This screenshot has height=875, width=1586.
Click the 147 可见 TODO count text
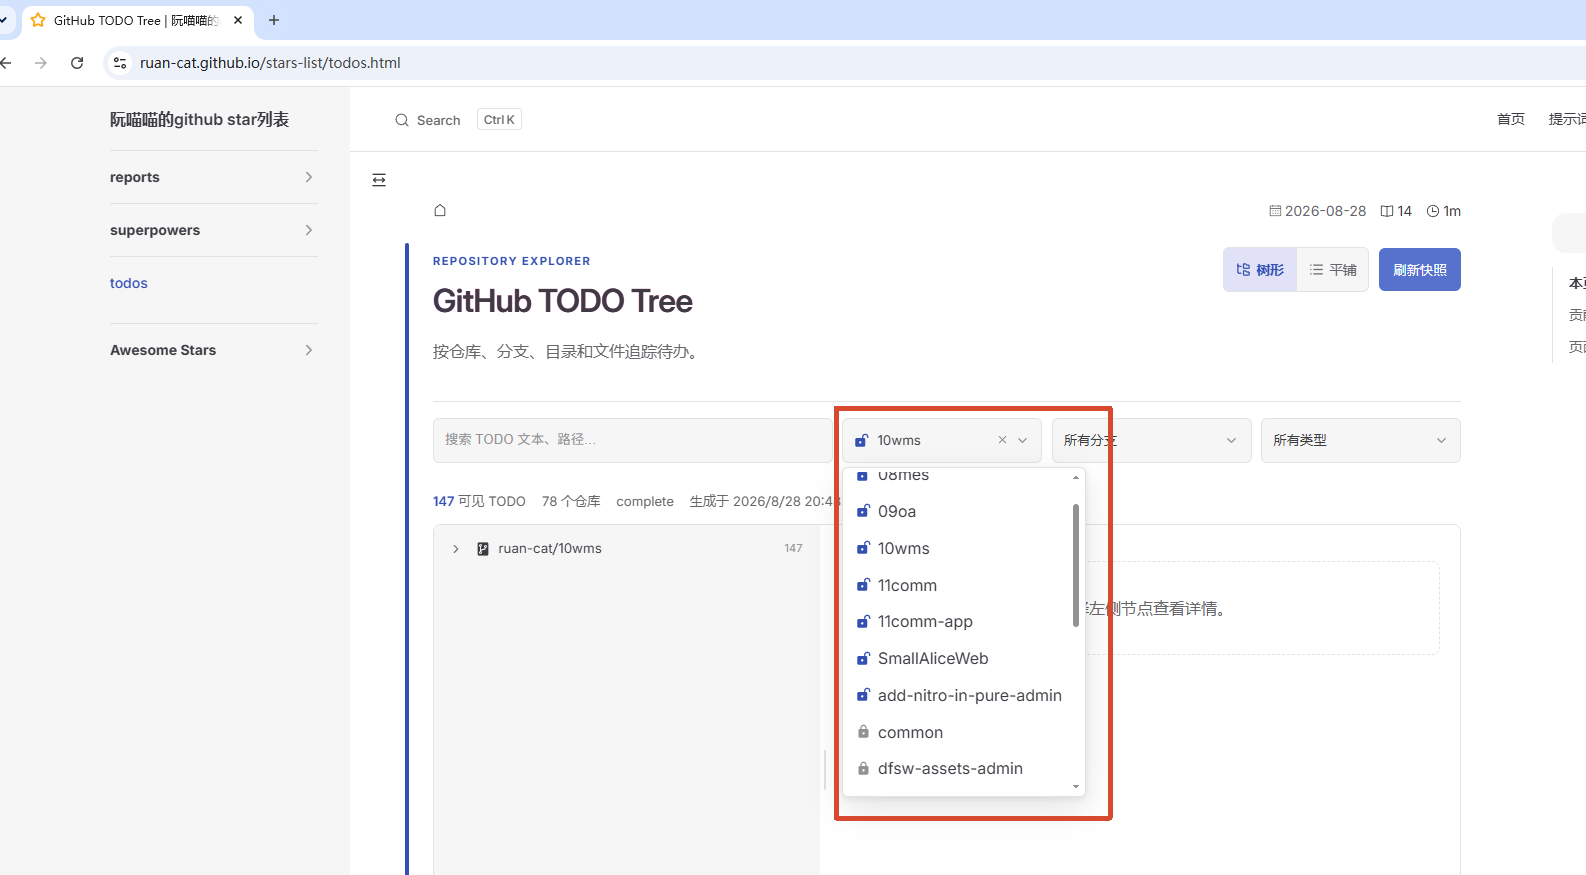click(x=479, y=501)
